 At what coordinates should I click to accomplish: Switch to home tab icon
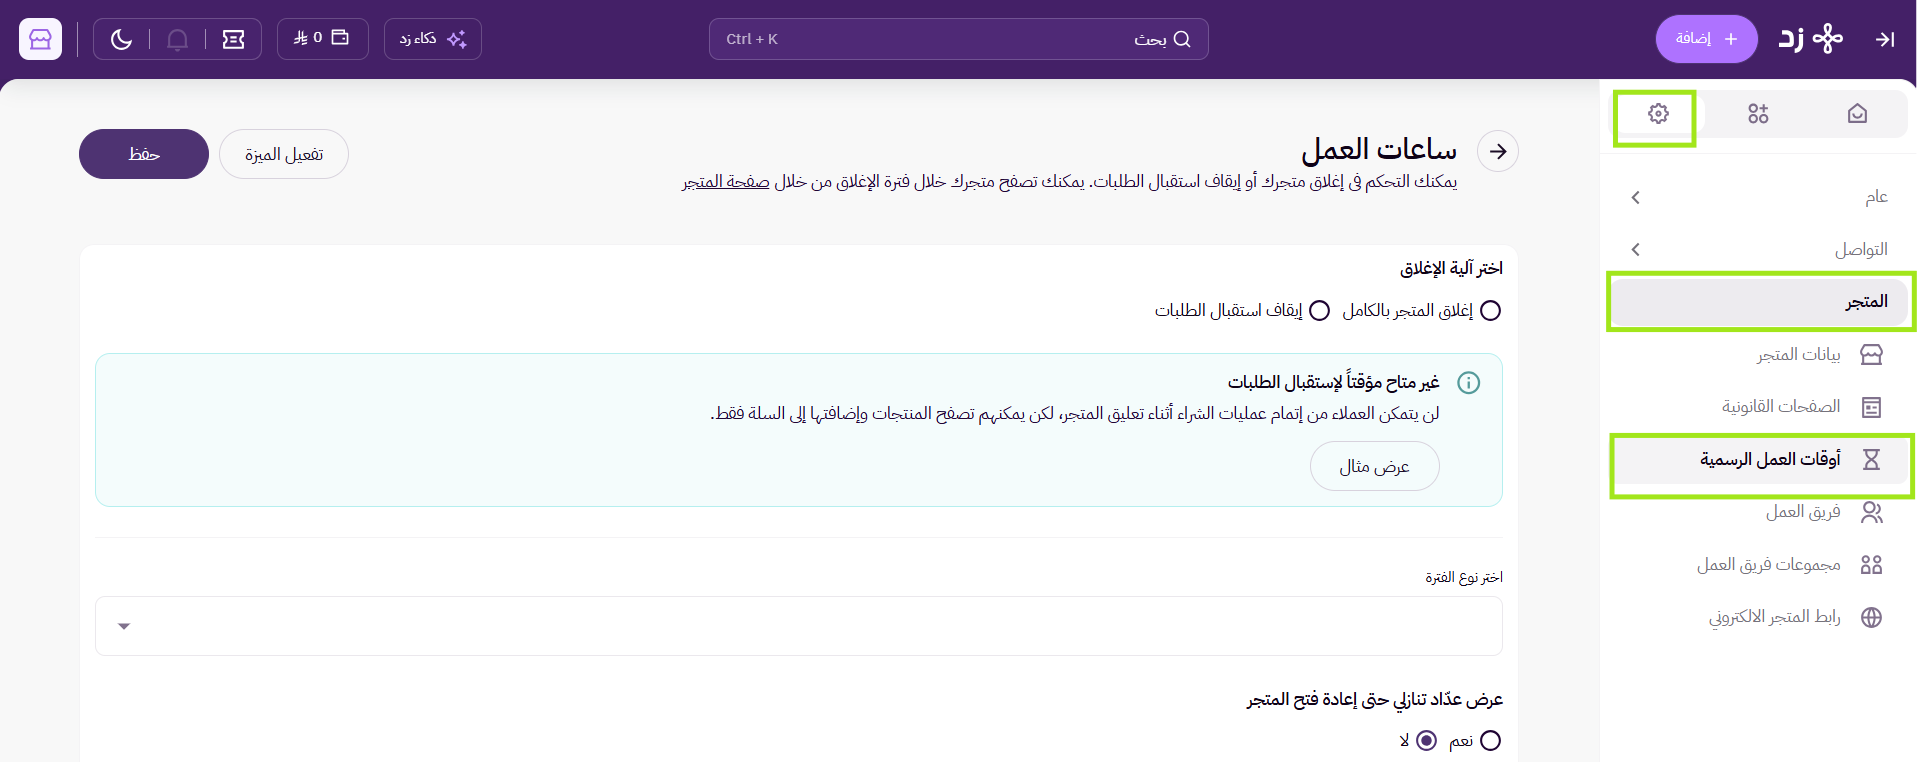pyautogui.click(x=1857, y=114)
